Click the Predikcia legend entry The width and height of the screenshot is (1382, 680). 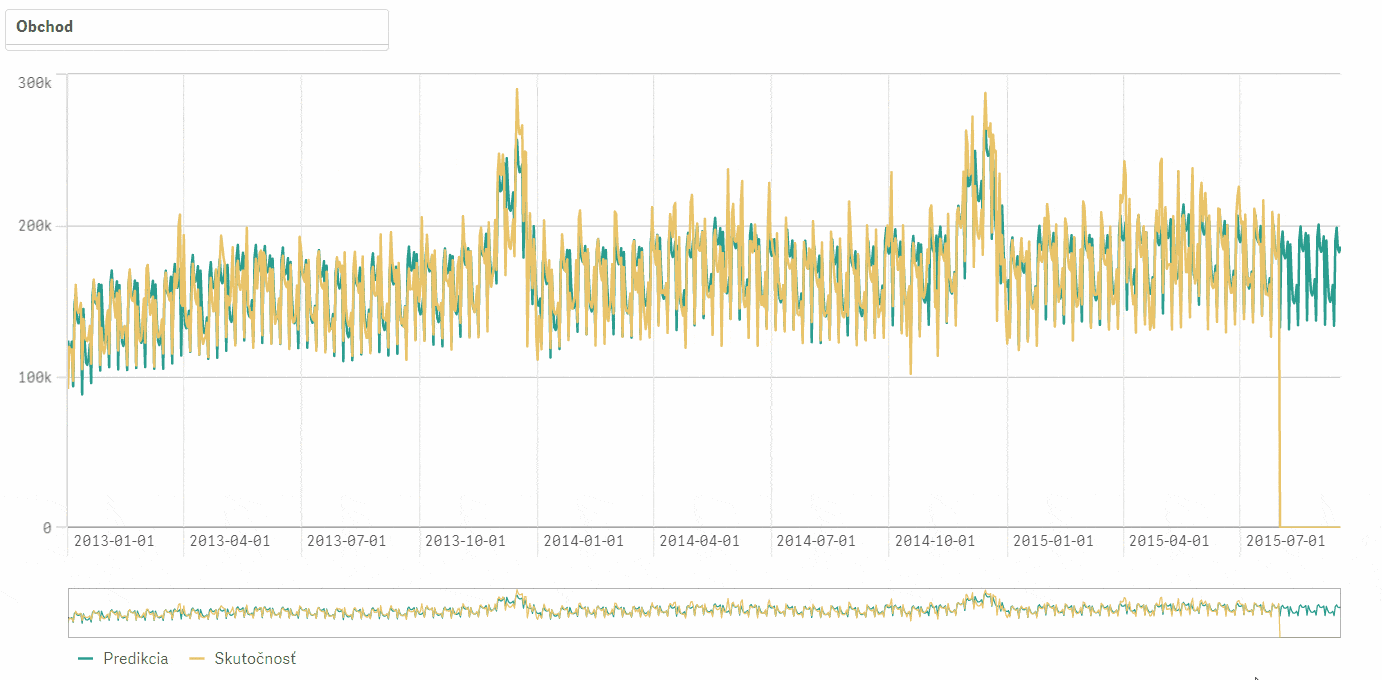(x=123, y=658)
